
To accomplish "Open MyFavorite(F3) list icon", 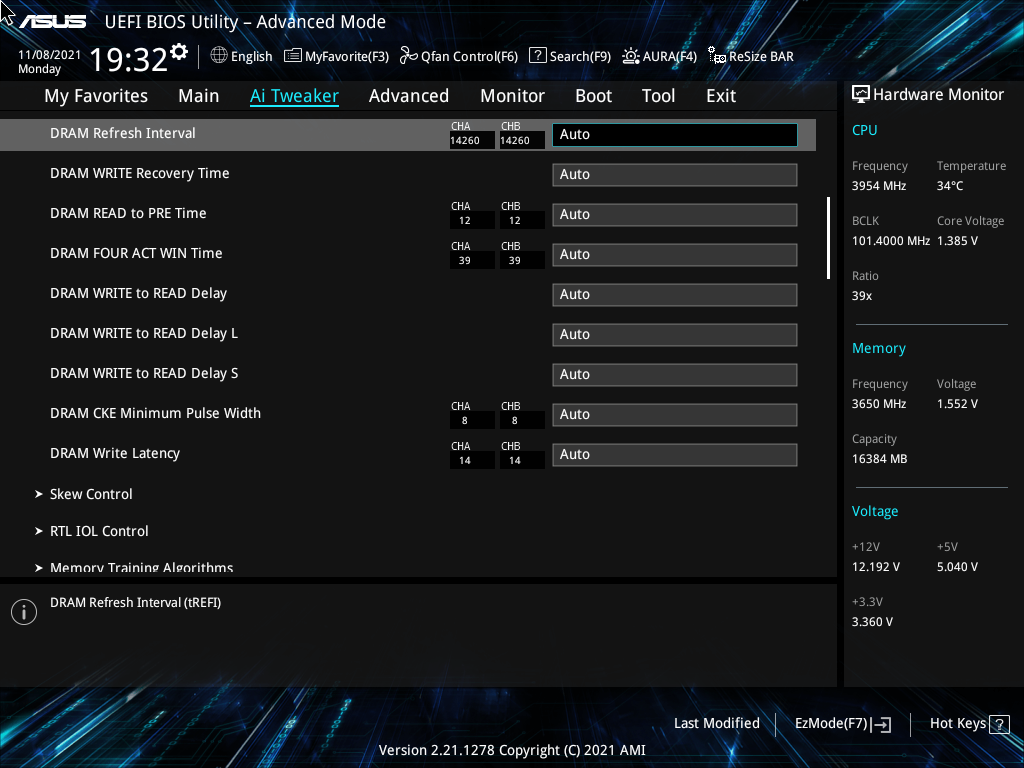I will 293,56.
